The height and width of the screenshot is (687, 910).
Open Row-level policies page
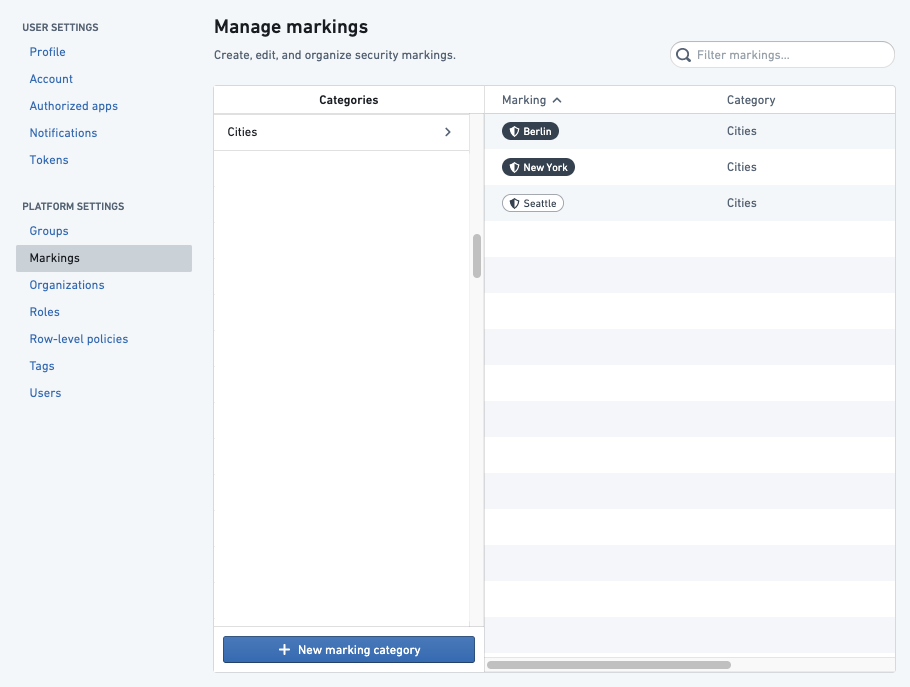(79, 339)
